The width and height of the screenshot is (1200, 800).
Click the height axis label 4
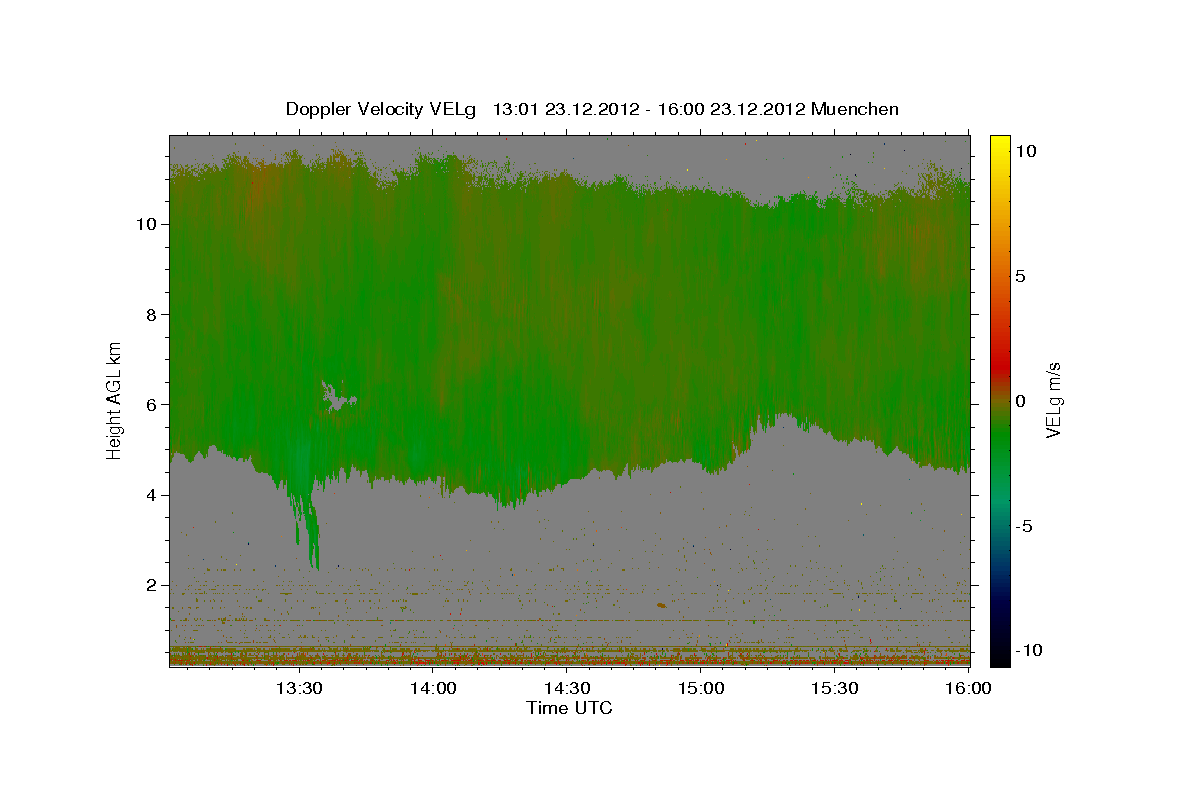click(152, 495)
